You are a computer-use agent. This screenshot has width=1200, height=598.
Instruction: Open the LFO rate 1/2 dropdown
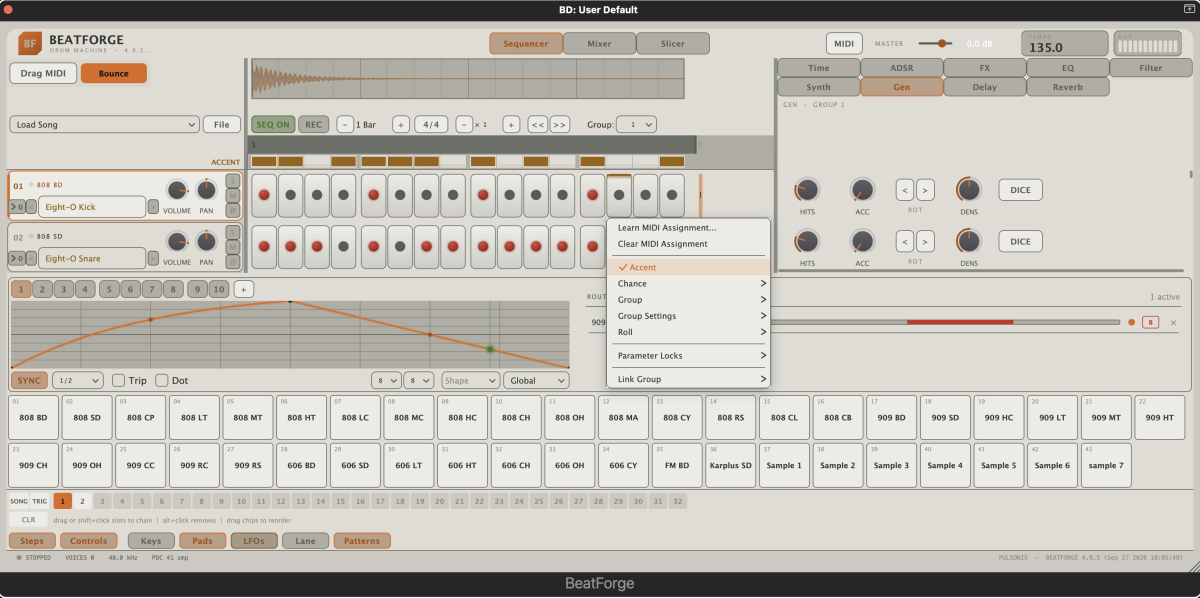78,380
